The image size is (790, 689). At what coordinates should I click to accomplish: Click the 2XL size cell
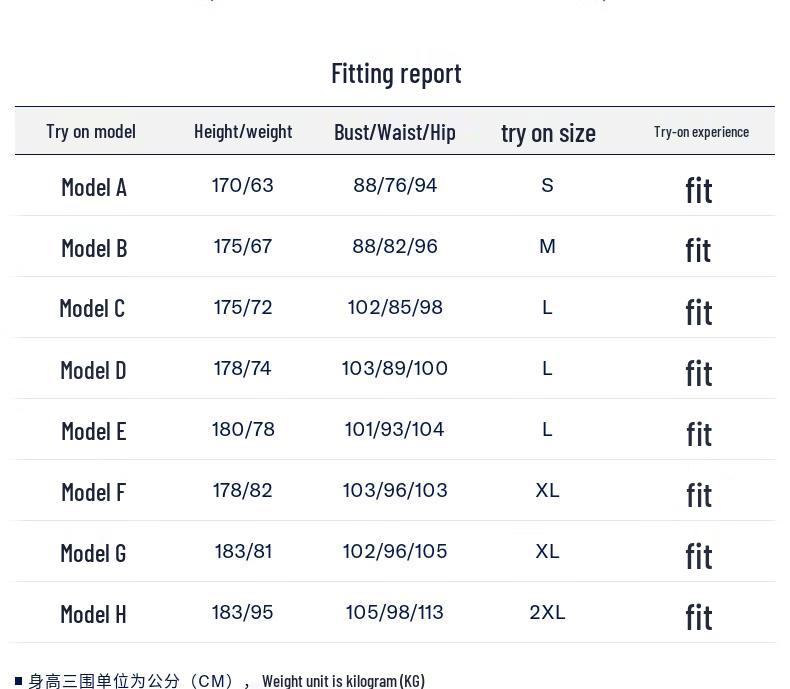click(547, 613)
